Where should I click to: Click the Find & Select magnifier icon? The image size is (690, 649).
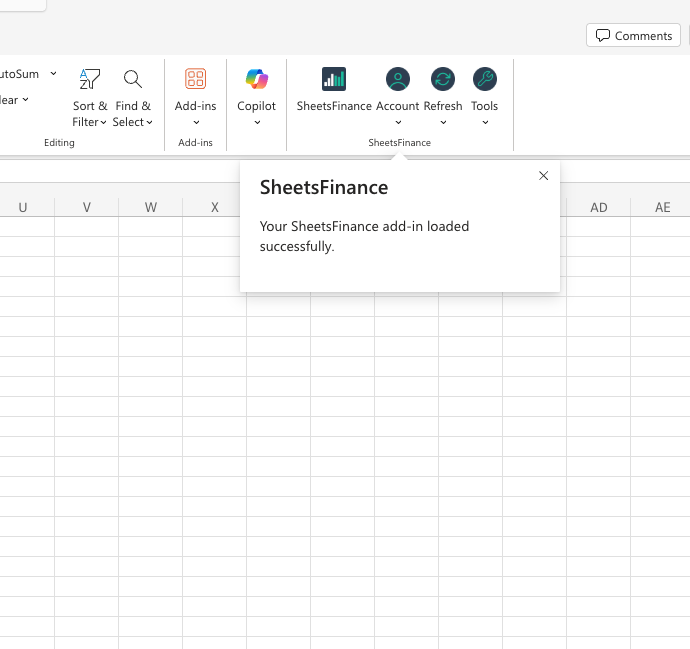[133, 79]
